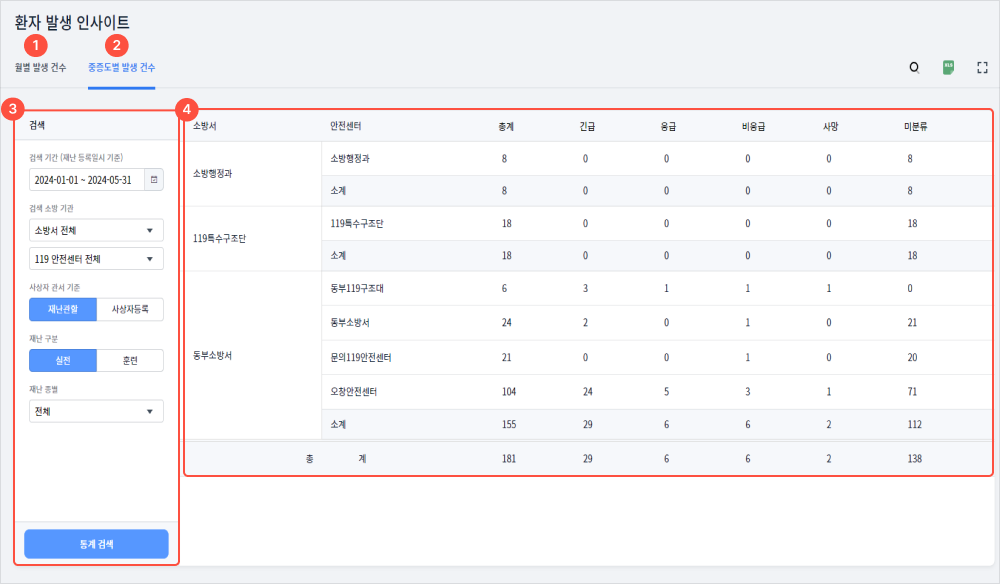Click the search magnifier icon
The image size is (1000, 584).
[914, 68]
